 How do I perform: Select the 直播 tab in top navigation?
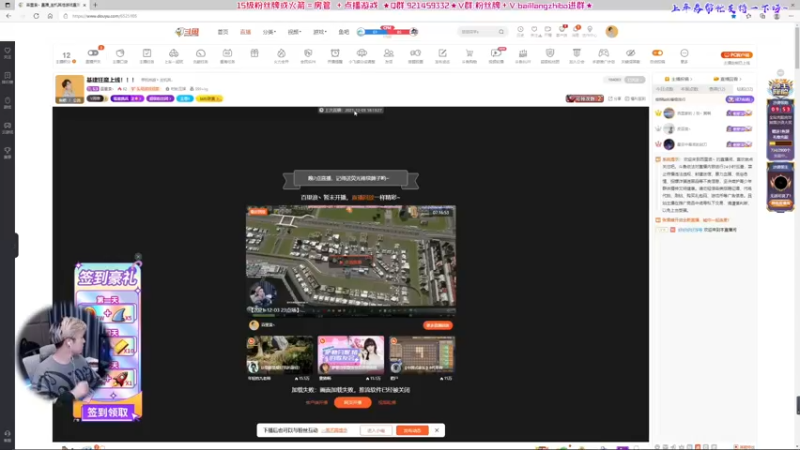[246, 32]
